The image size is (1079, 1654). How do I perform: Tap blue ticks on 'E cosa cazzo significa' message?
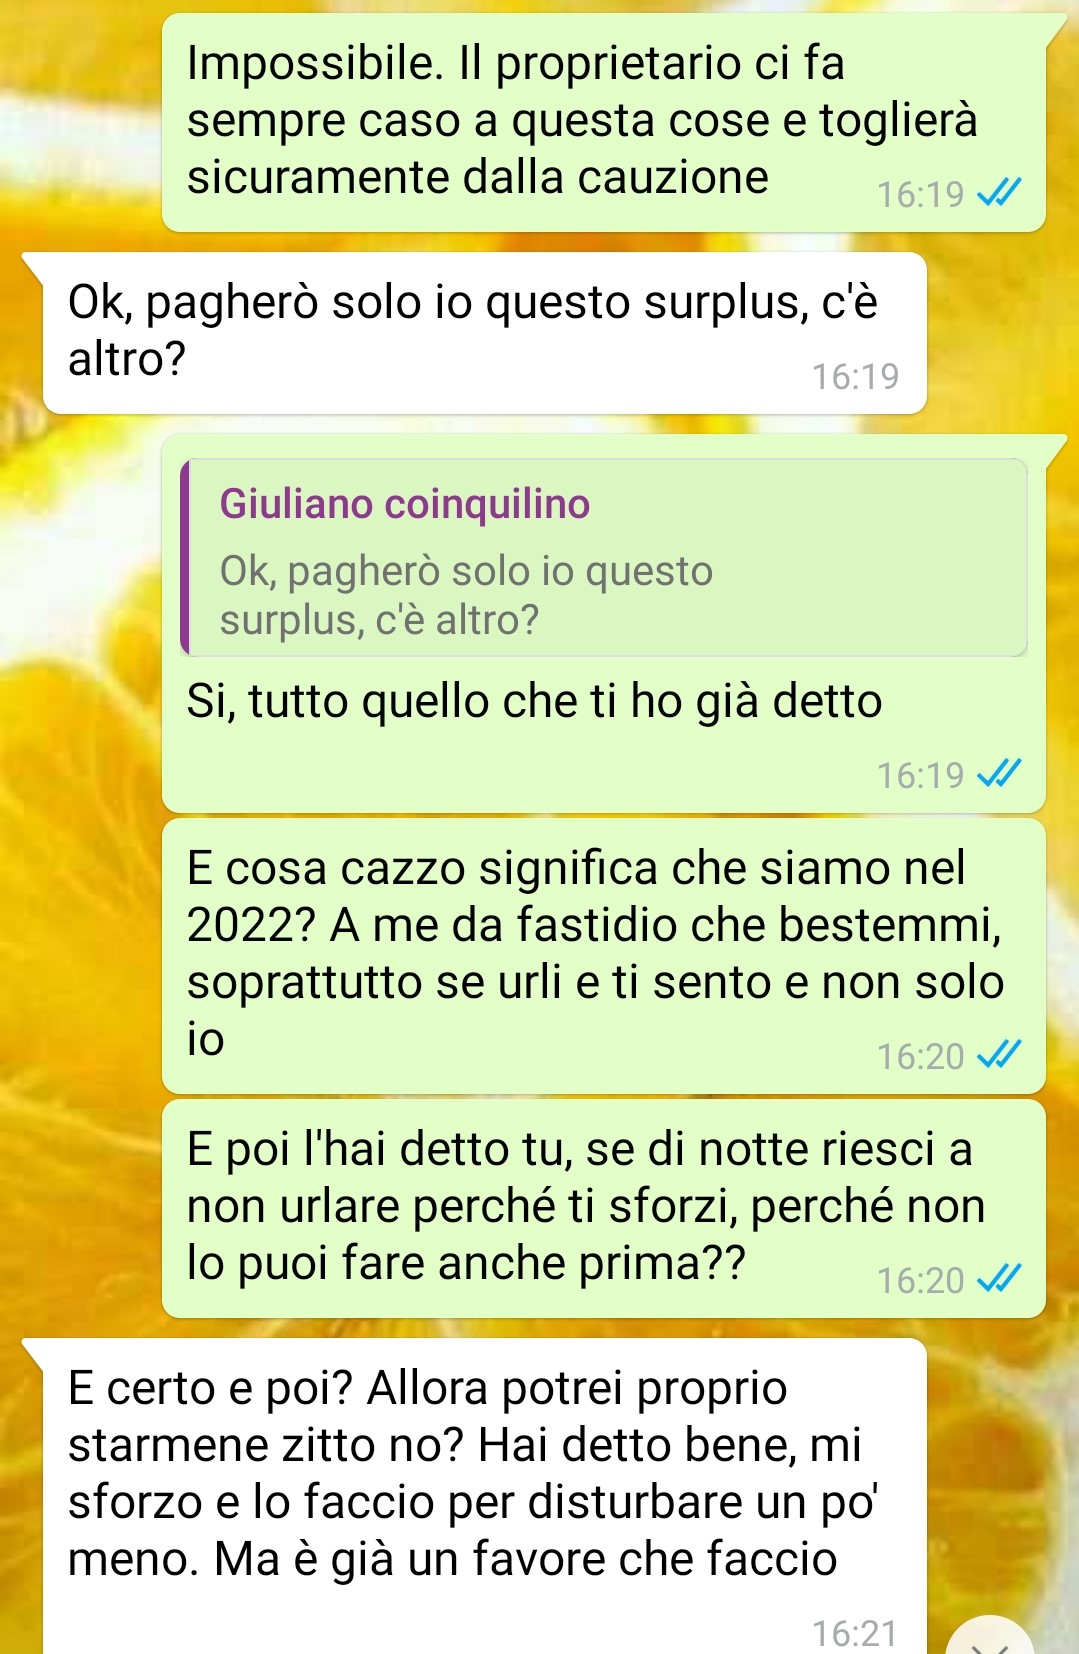999,1054
